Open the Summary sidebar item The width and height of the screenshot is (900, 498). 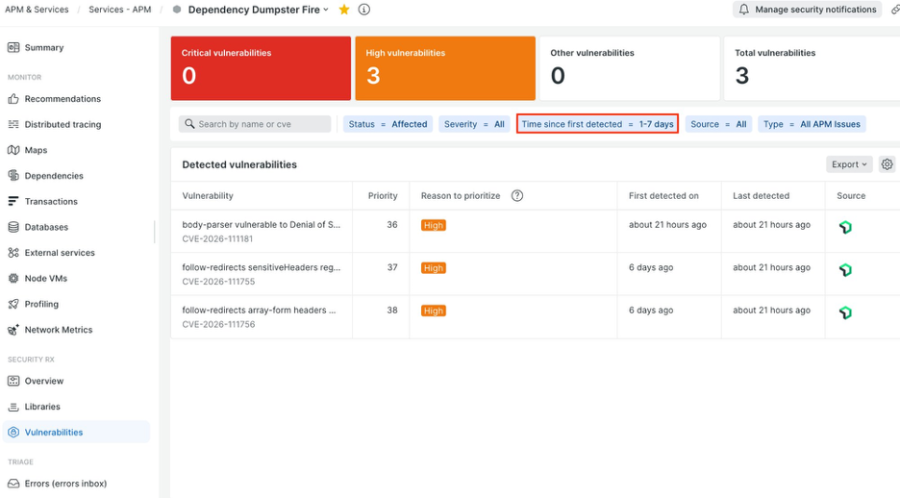pyautogui.click(x=44, y=48)
